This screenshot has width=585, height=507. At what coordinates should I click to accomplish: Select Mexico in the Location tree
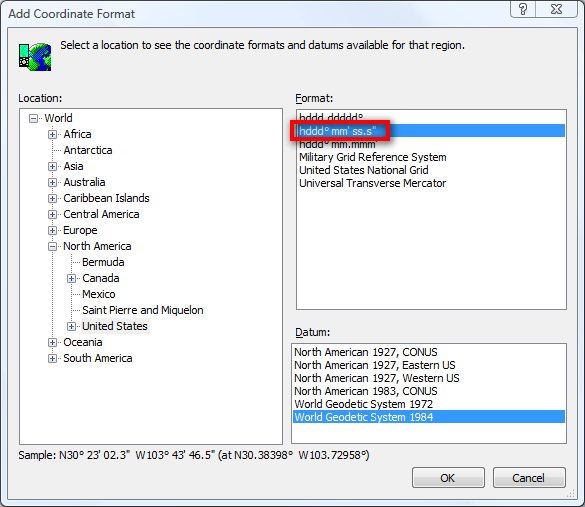(99, 294)
